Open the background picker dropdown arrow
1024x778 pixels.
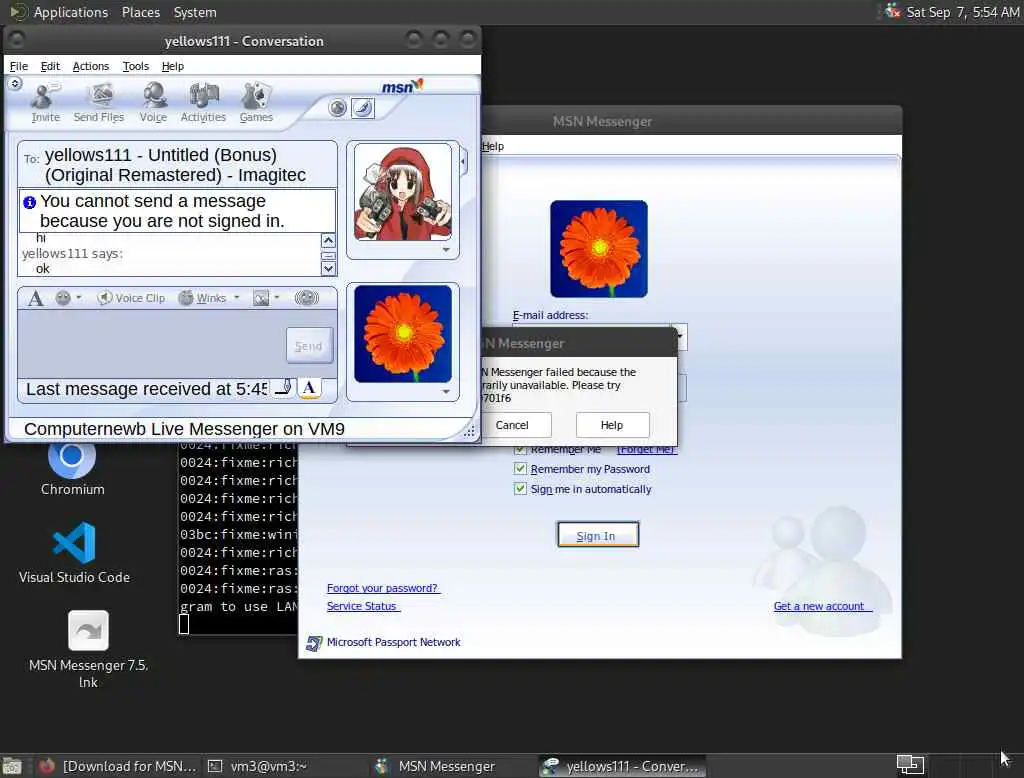click(x=277, y=298)
